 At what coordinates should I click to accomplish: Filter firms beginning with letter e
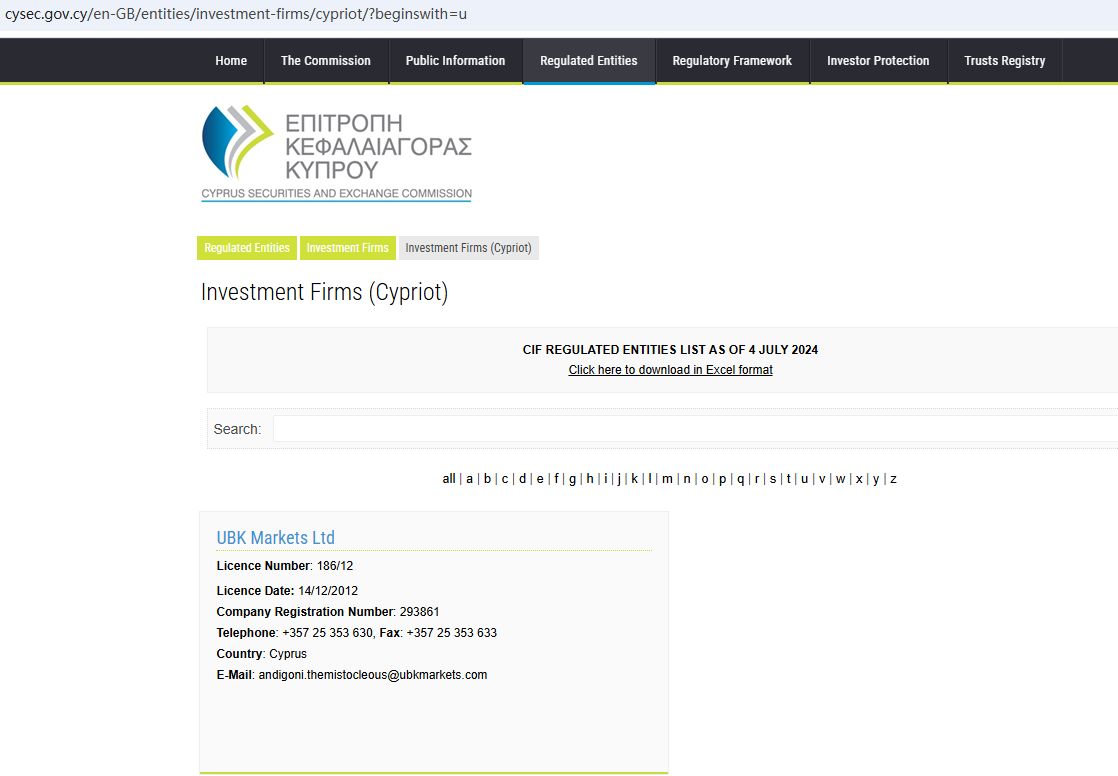(540, 479)
